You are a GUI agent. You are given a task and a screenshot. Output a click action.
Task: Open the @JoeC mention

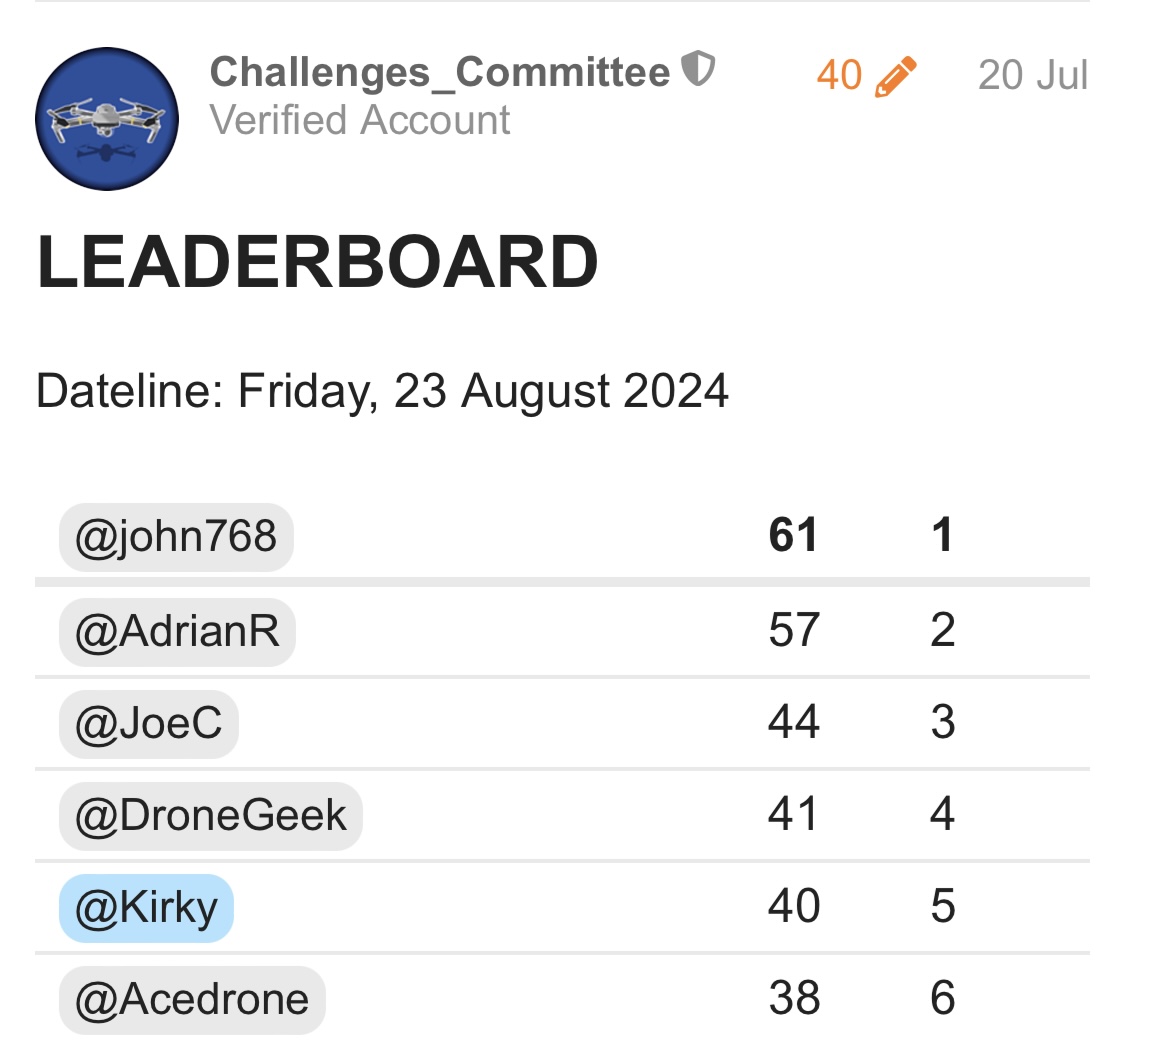[x=148, y=724]
